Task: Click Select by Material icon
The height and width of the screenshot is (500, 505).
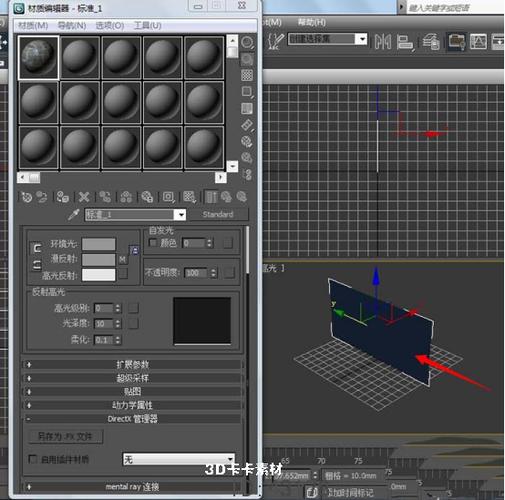Action: tap(247, 157)
